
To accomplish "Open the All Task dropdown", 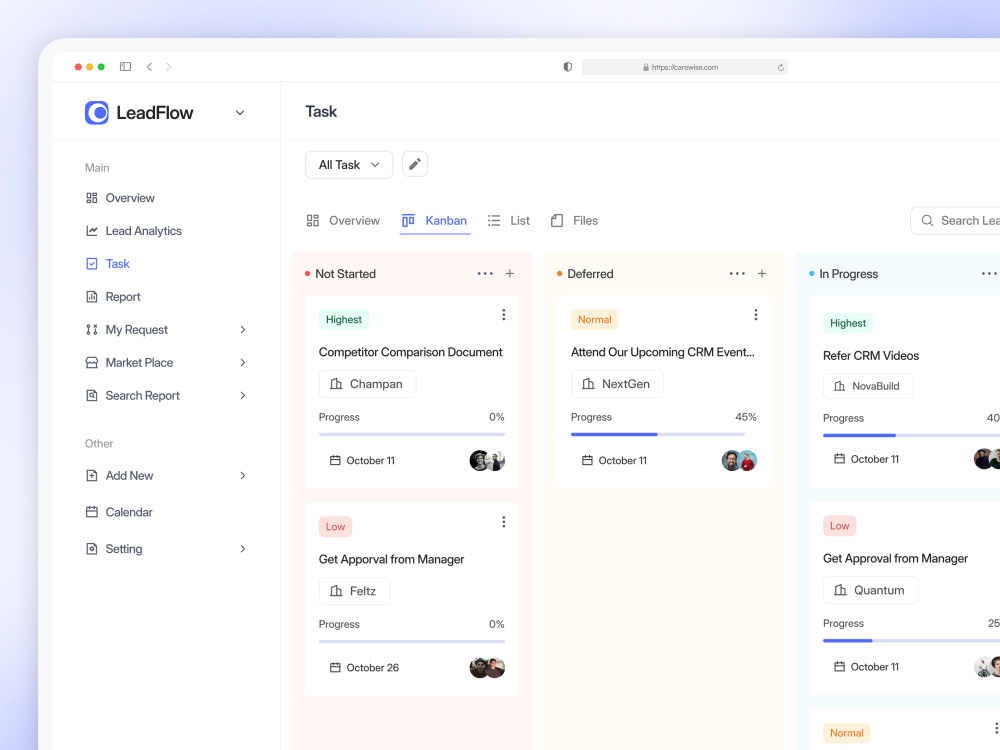I will point(349,165).
